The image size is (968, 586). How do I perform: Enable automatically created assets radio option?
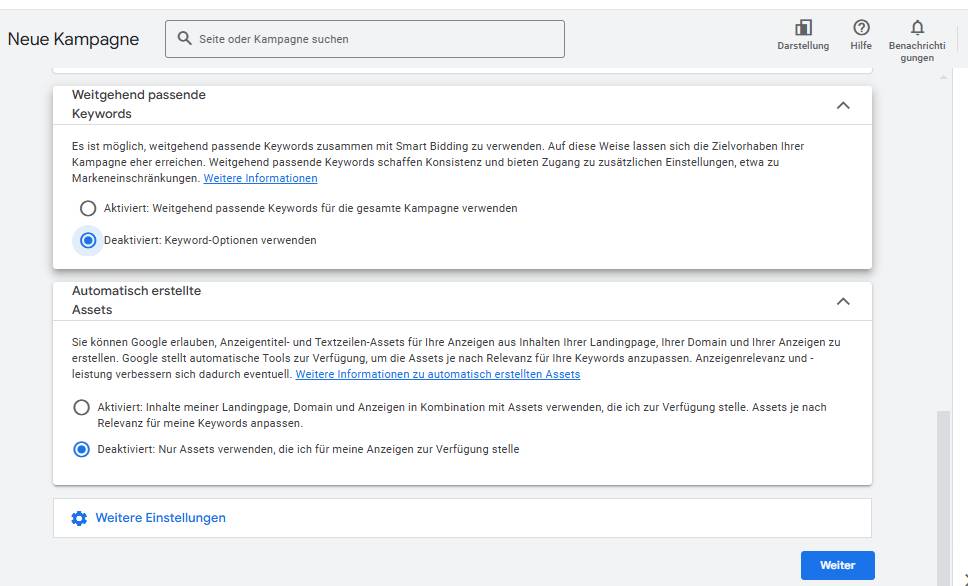click(81, 408)
